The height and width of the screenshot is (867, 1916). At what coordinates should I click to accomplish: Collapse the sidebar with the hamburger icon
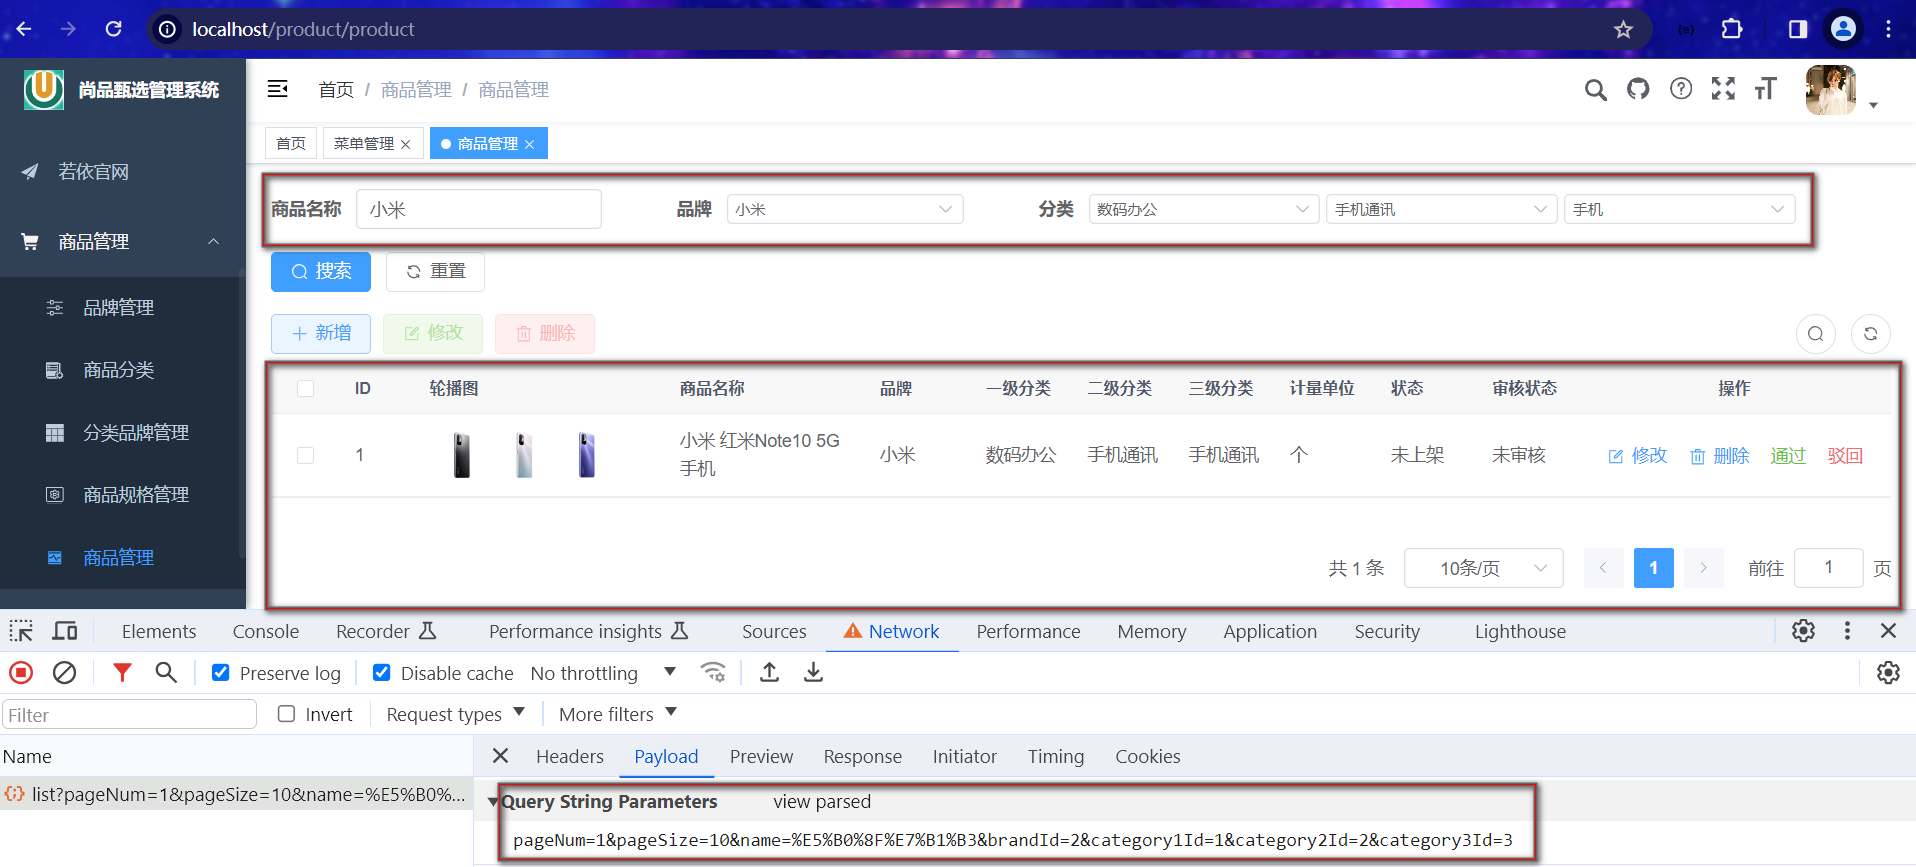[x=278, y=89]
